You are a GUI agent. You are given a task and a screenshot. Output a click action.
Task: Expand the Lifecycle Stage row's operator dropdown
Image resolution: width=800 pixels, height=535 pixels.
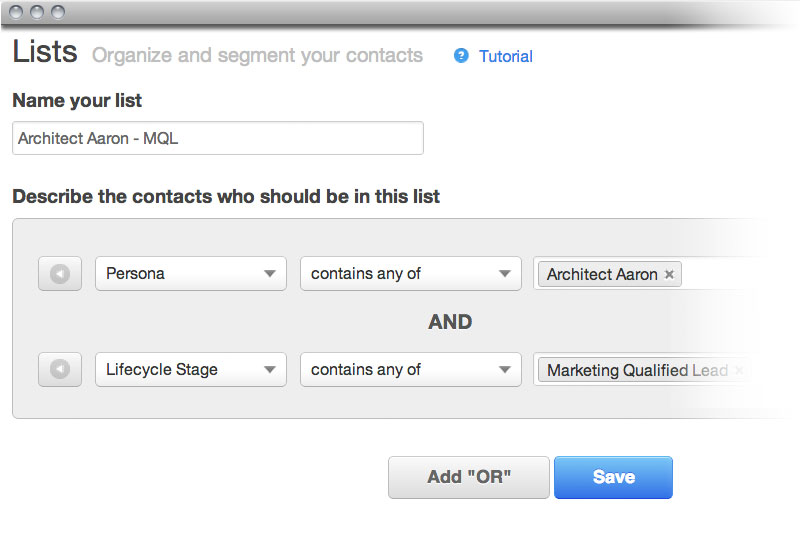[410, 370]
